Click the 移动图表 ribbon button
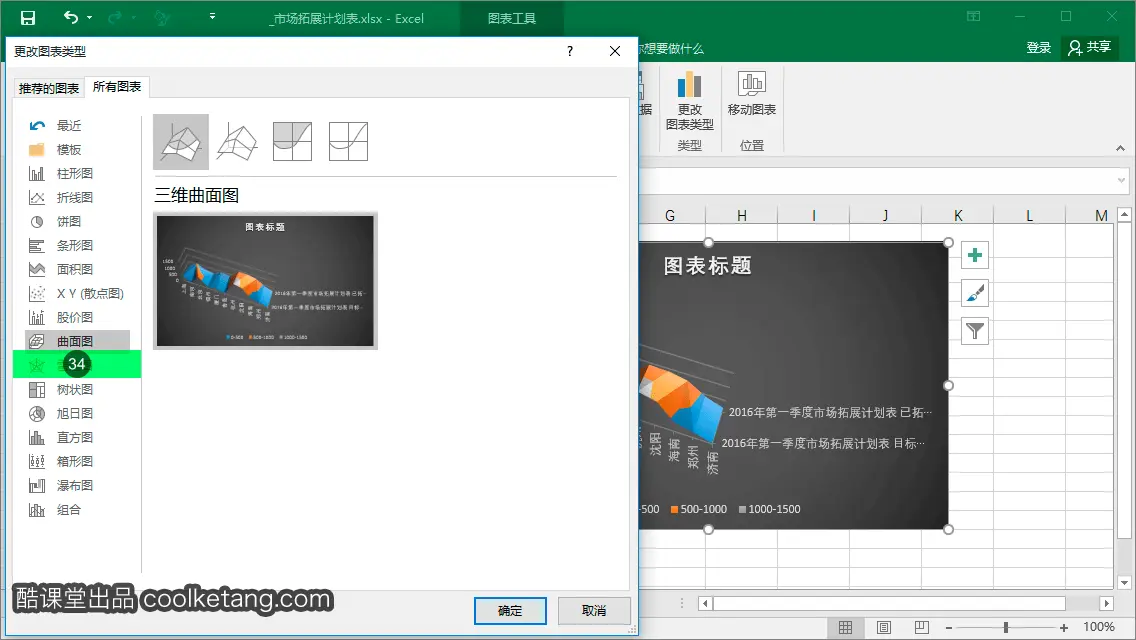This screenshot has height=640, width=1136. click(751, 94)
